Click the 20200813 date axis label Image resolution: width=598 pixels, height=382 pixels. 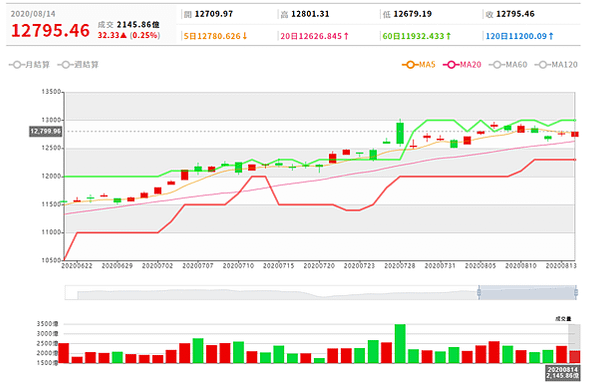point(561,266)
